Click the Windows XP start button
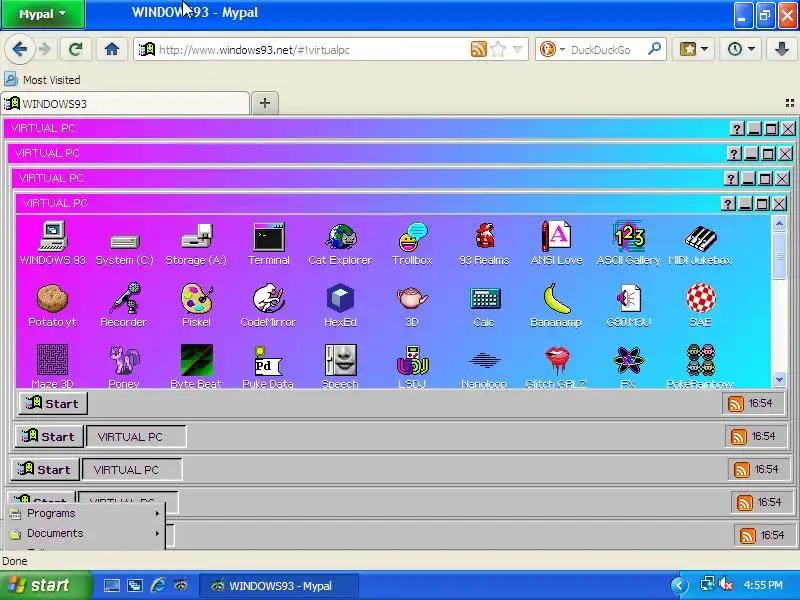This screenshot has height=600, width=800. (x=46, y=585)
